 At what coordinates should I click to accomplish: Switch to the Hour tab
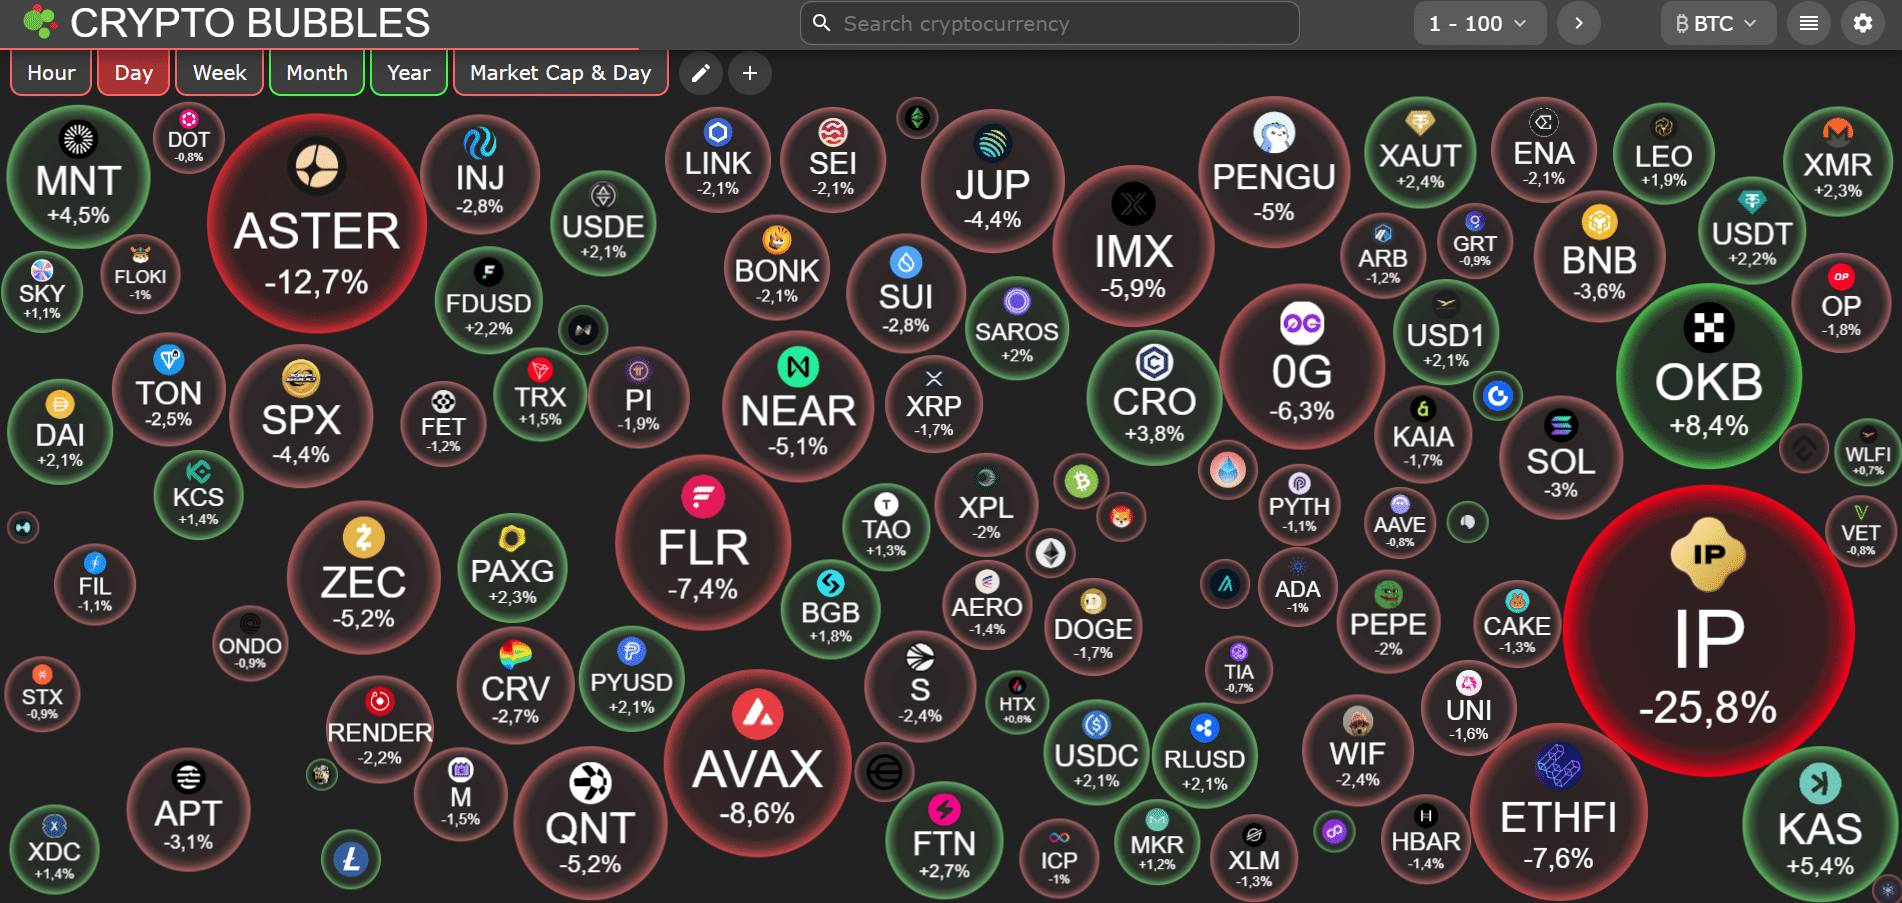coord(51,73)
